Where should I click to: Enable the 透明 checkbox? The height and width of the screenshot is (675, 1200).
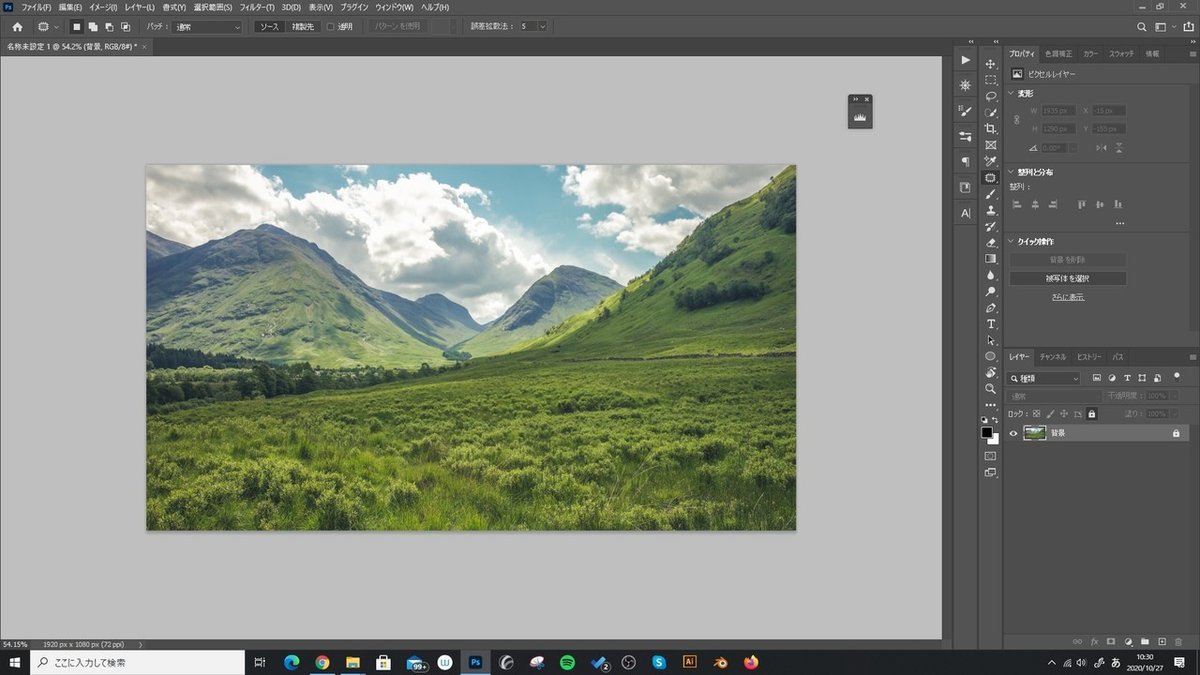[331, 27]
